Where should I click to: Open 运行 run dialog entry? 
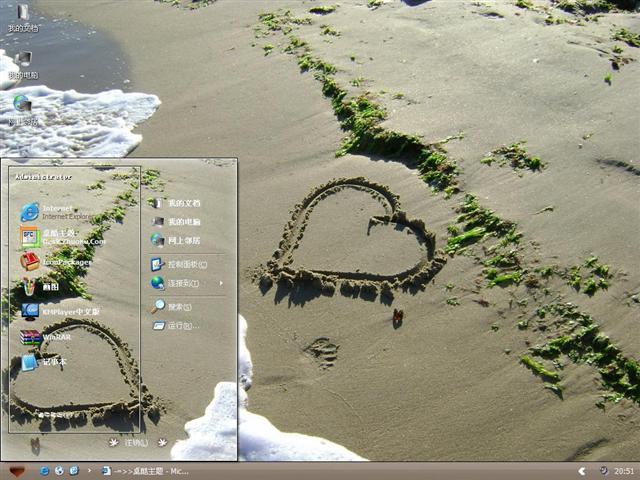(x=176, y=325)
